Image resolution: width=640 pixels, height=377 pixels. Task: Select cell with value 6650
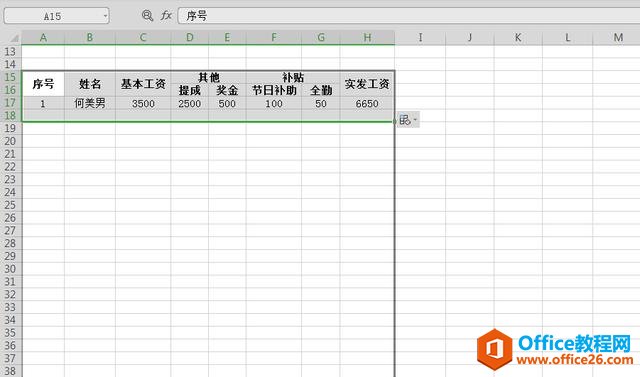pyautogui.click(x=367, y=103)
